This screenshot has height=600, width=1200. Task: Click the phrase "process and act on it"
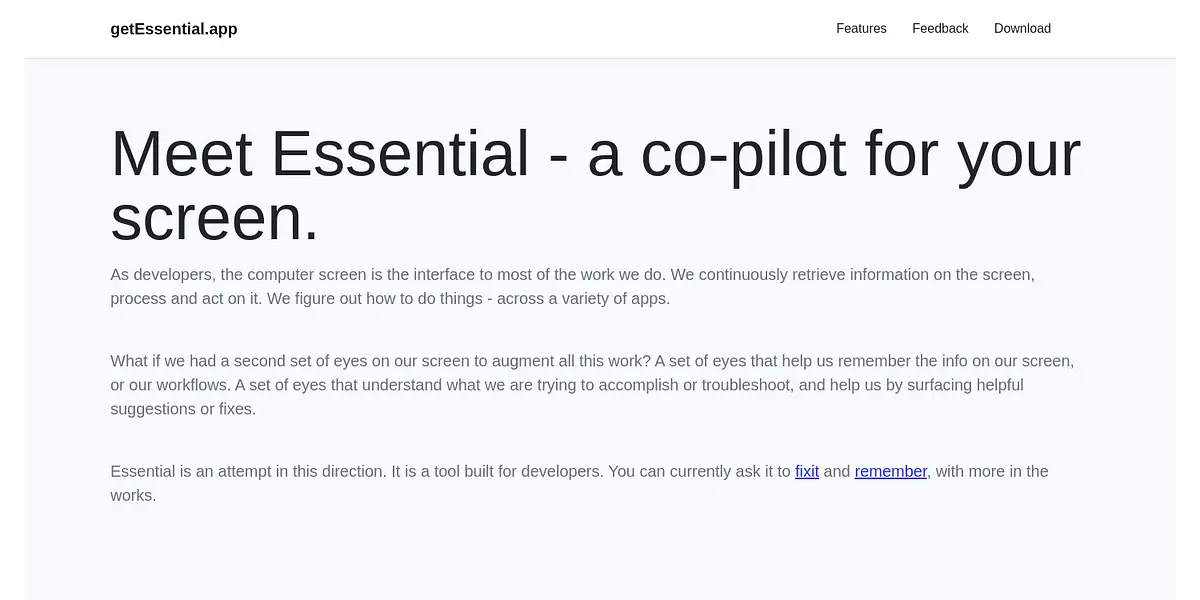click(x=186, y=299)
